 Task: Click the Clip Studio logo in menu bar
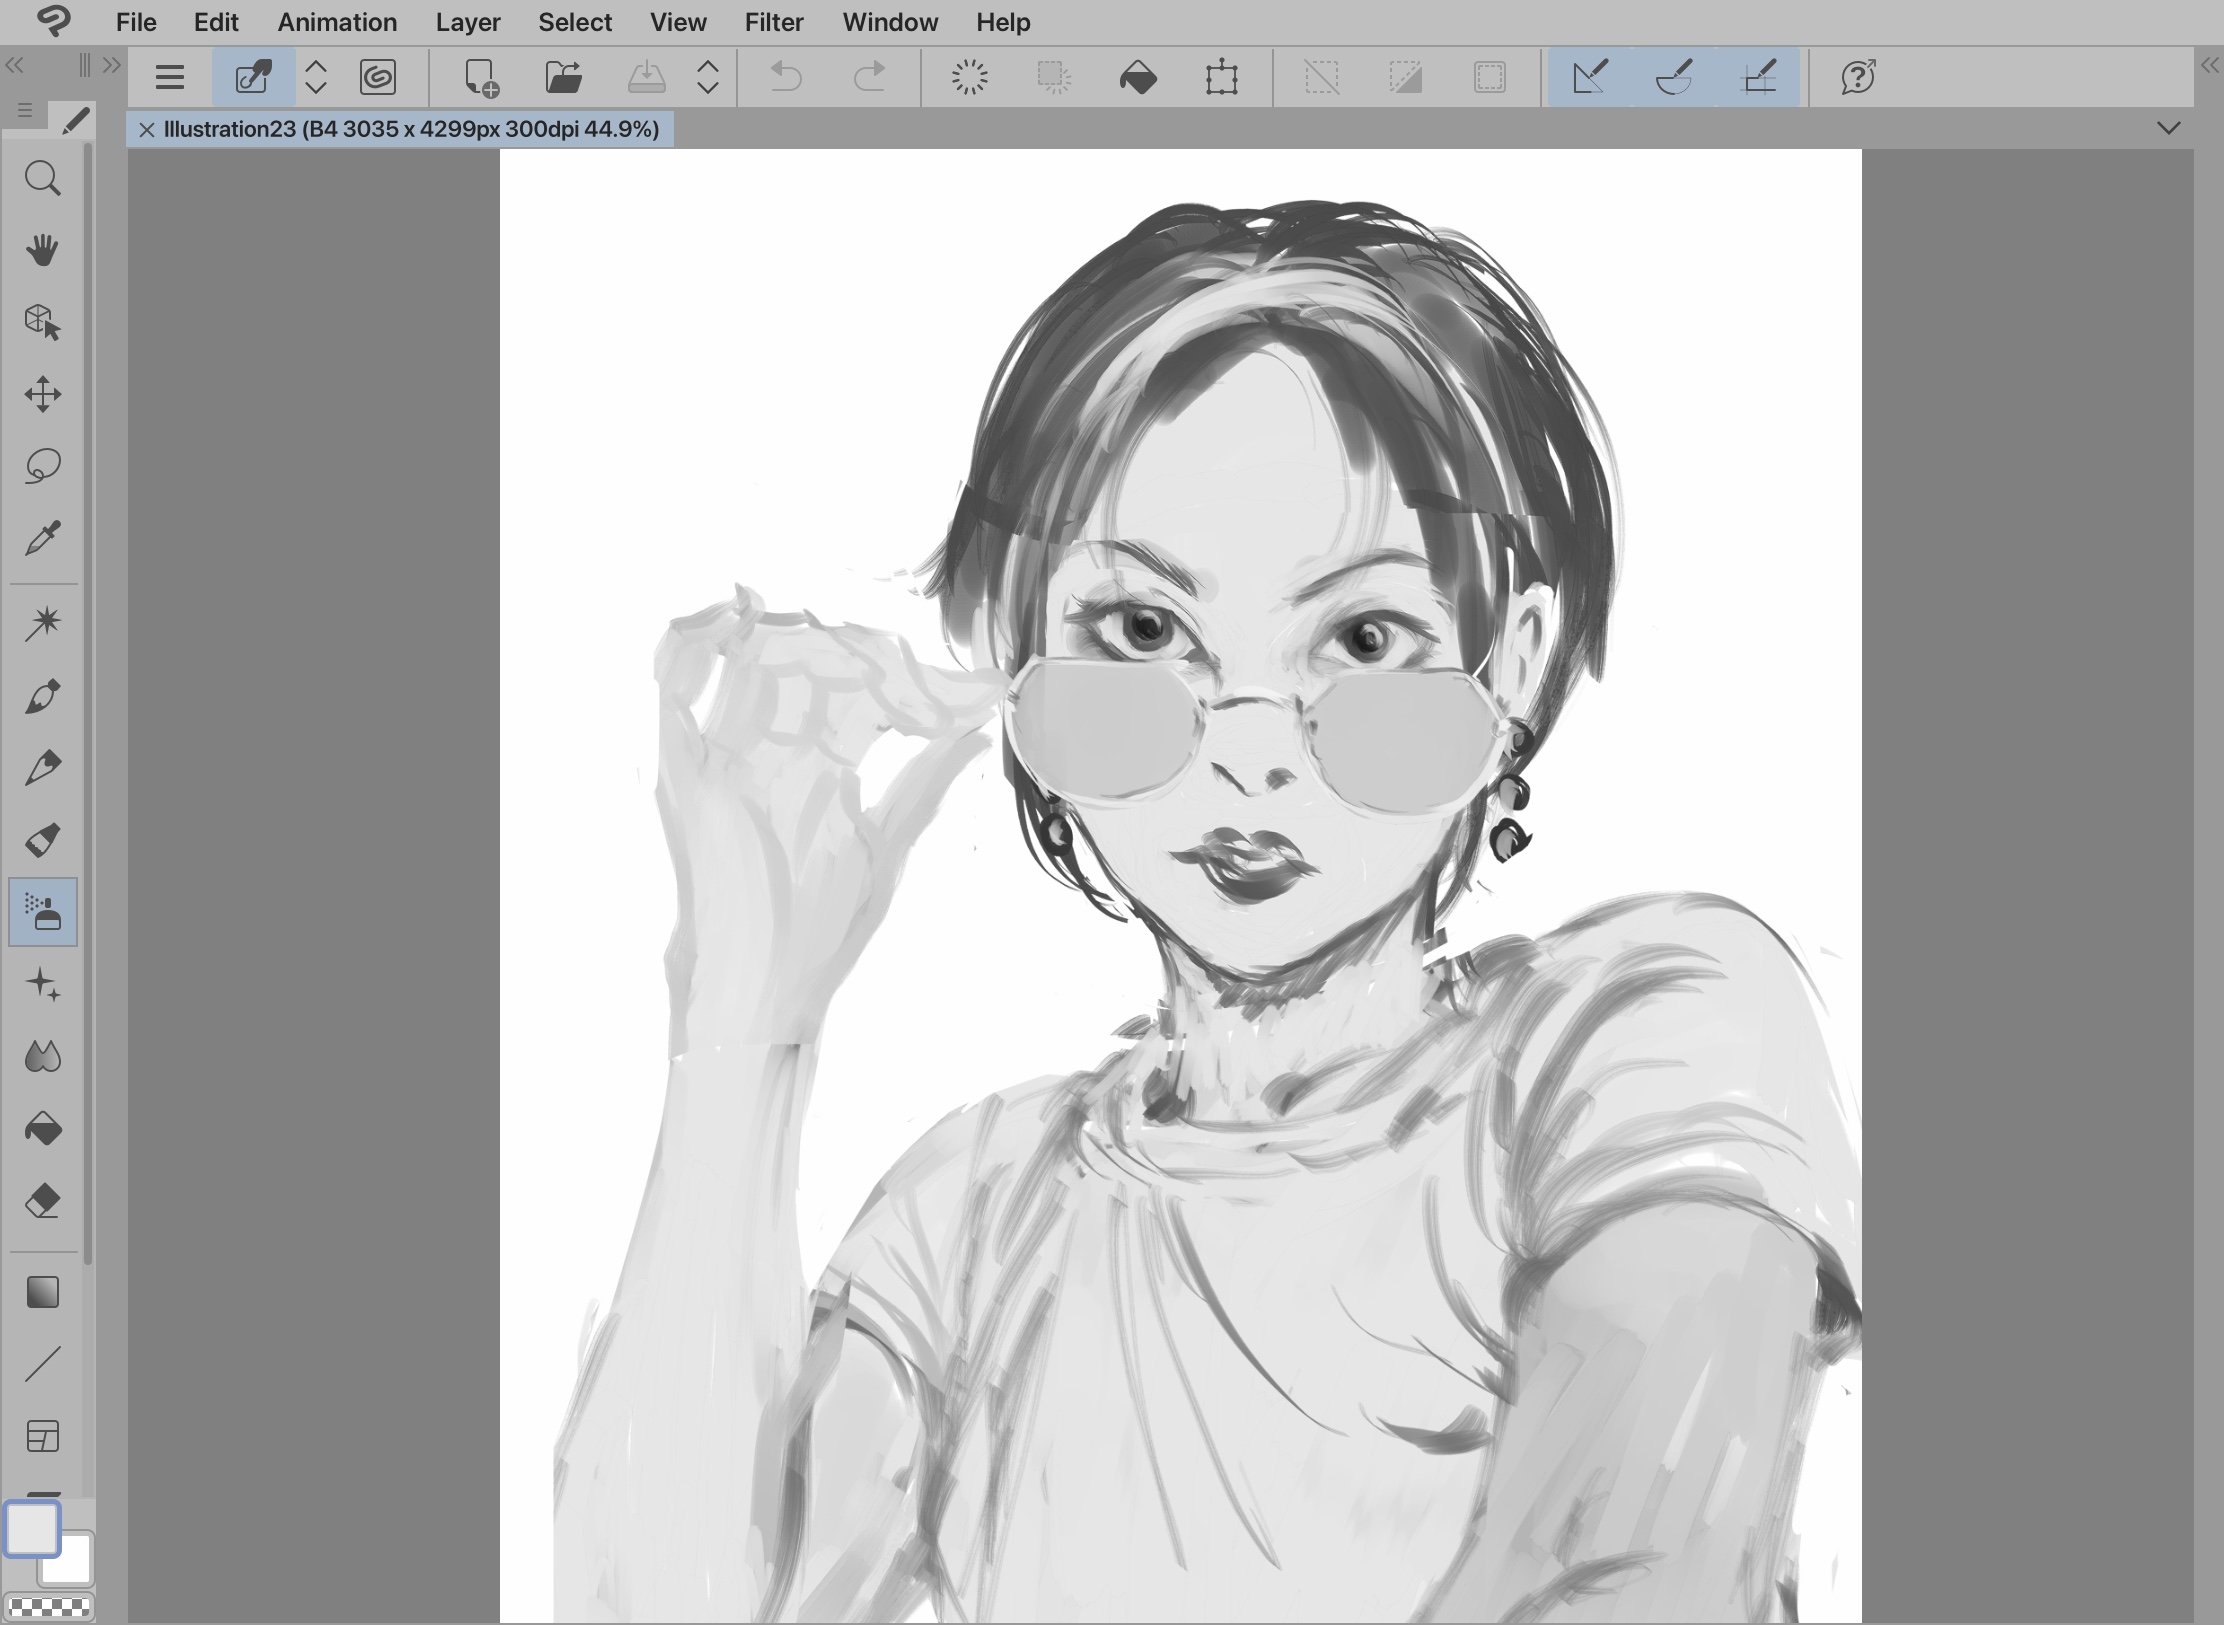click(55, 21)
